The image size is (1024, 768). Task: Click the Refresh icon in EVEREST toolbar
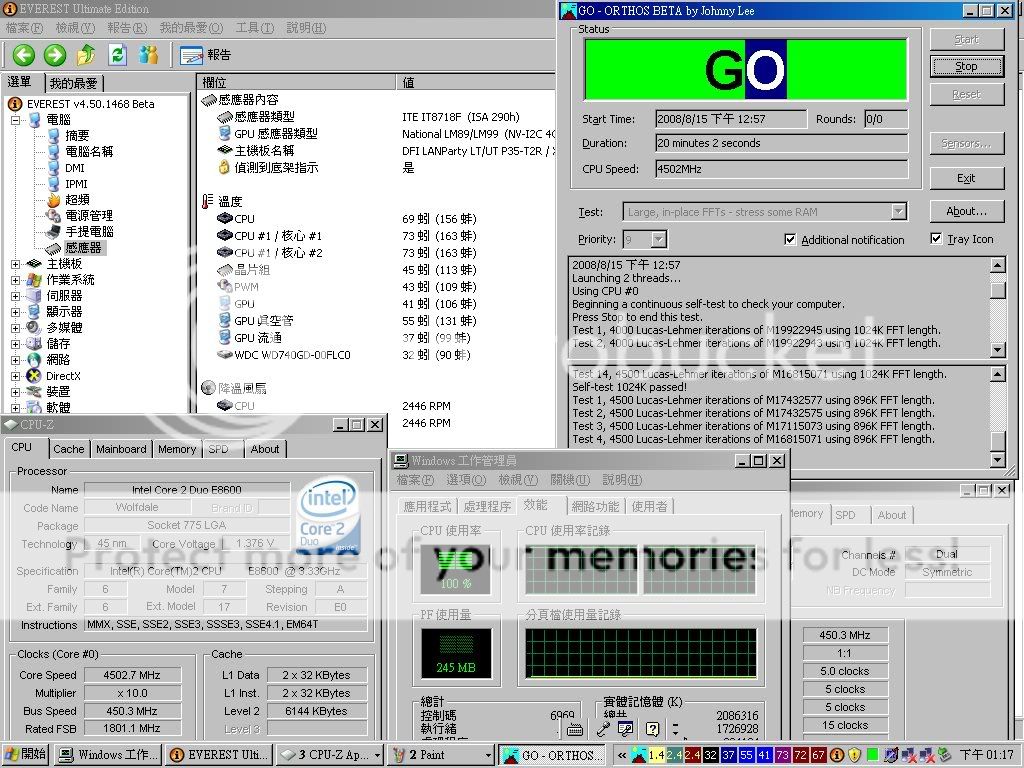point(117,55)
